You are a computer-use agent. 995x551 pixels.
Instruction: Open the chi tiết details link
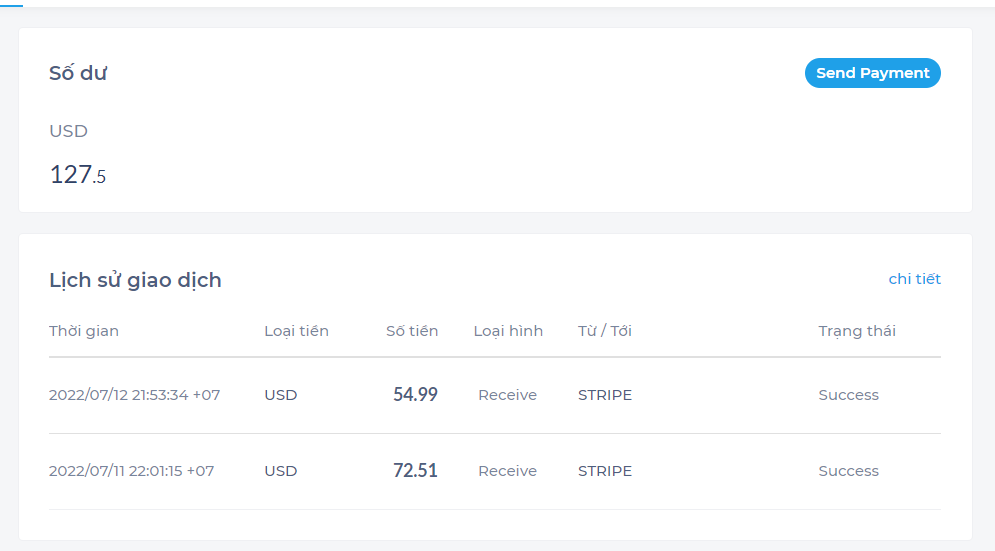914,279
